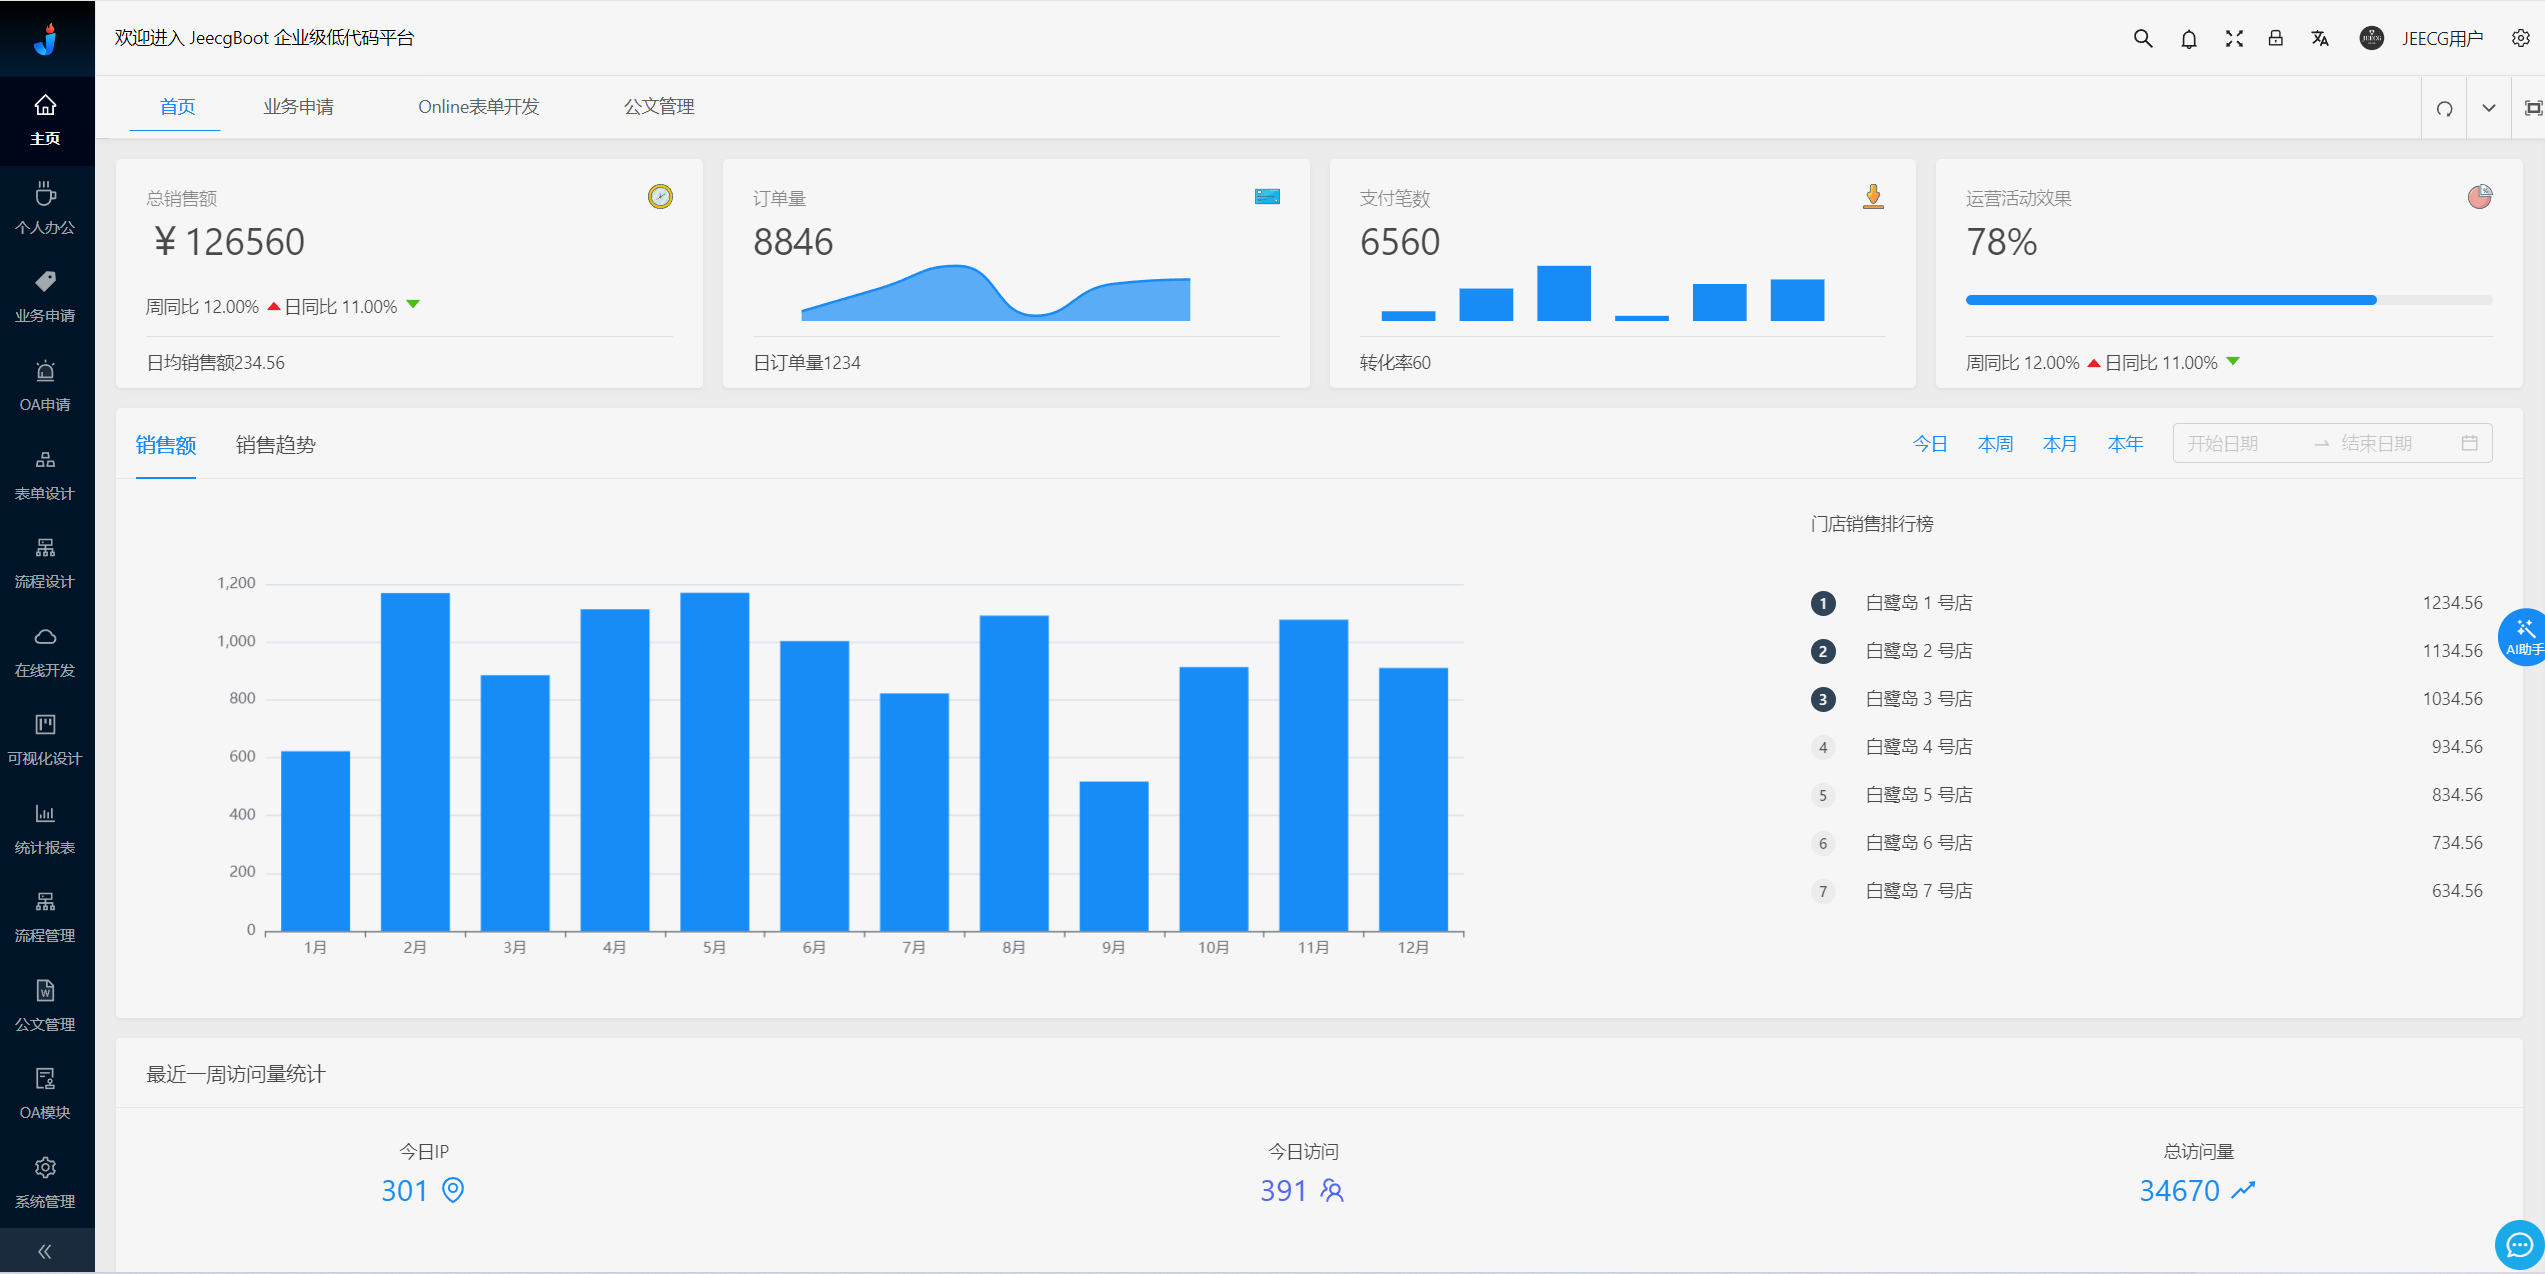Click the 本月 filter link
2545x1274 pixels.
coord(2059,443)
